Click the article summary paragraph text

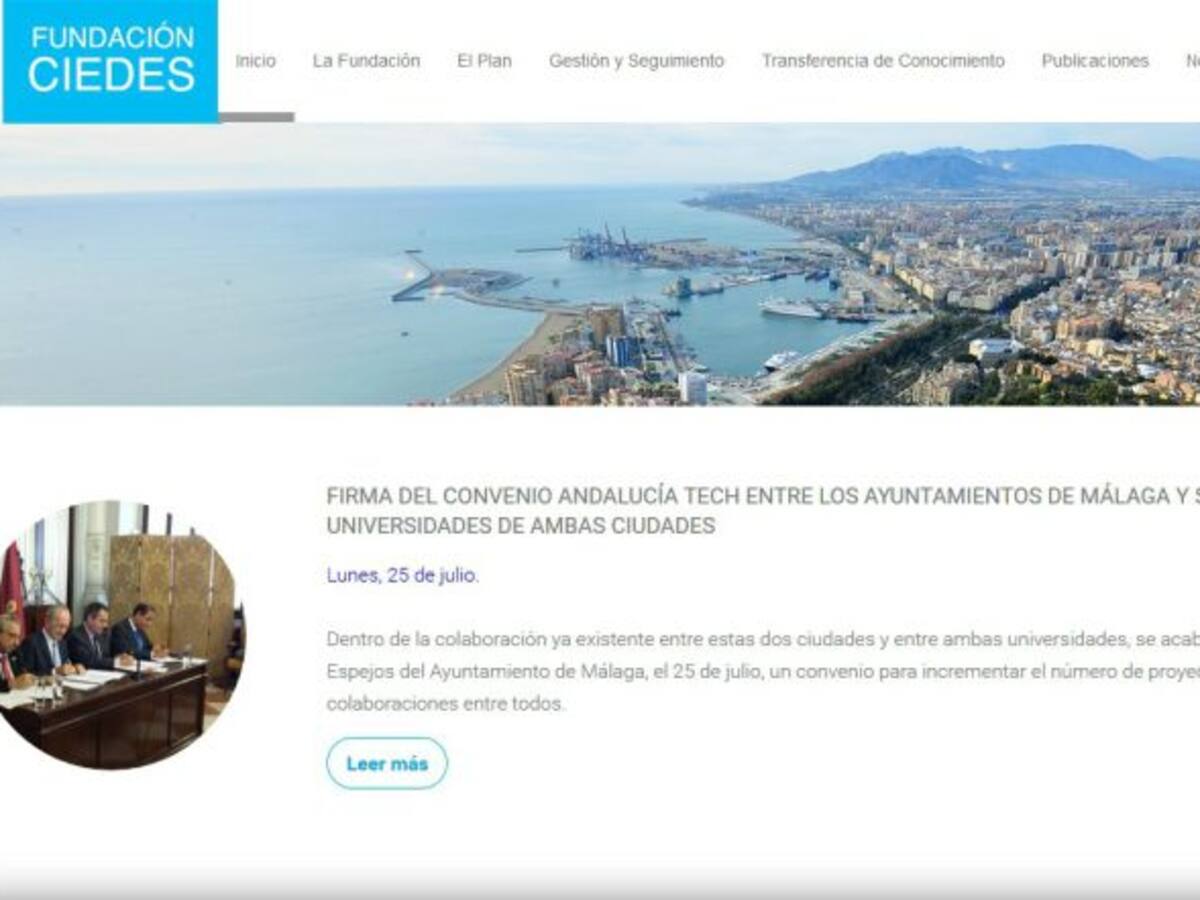click(x=763, y=671)
